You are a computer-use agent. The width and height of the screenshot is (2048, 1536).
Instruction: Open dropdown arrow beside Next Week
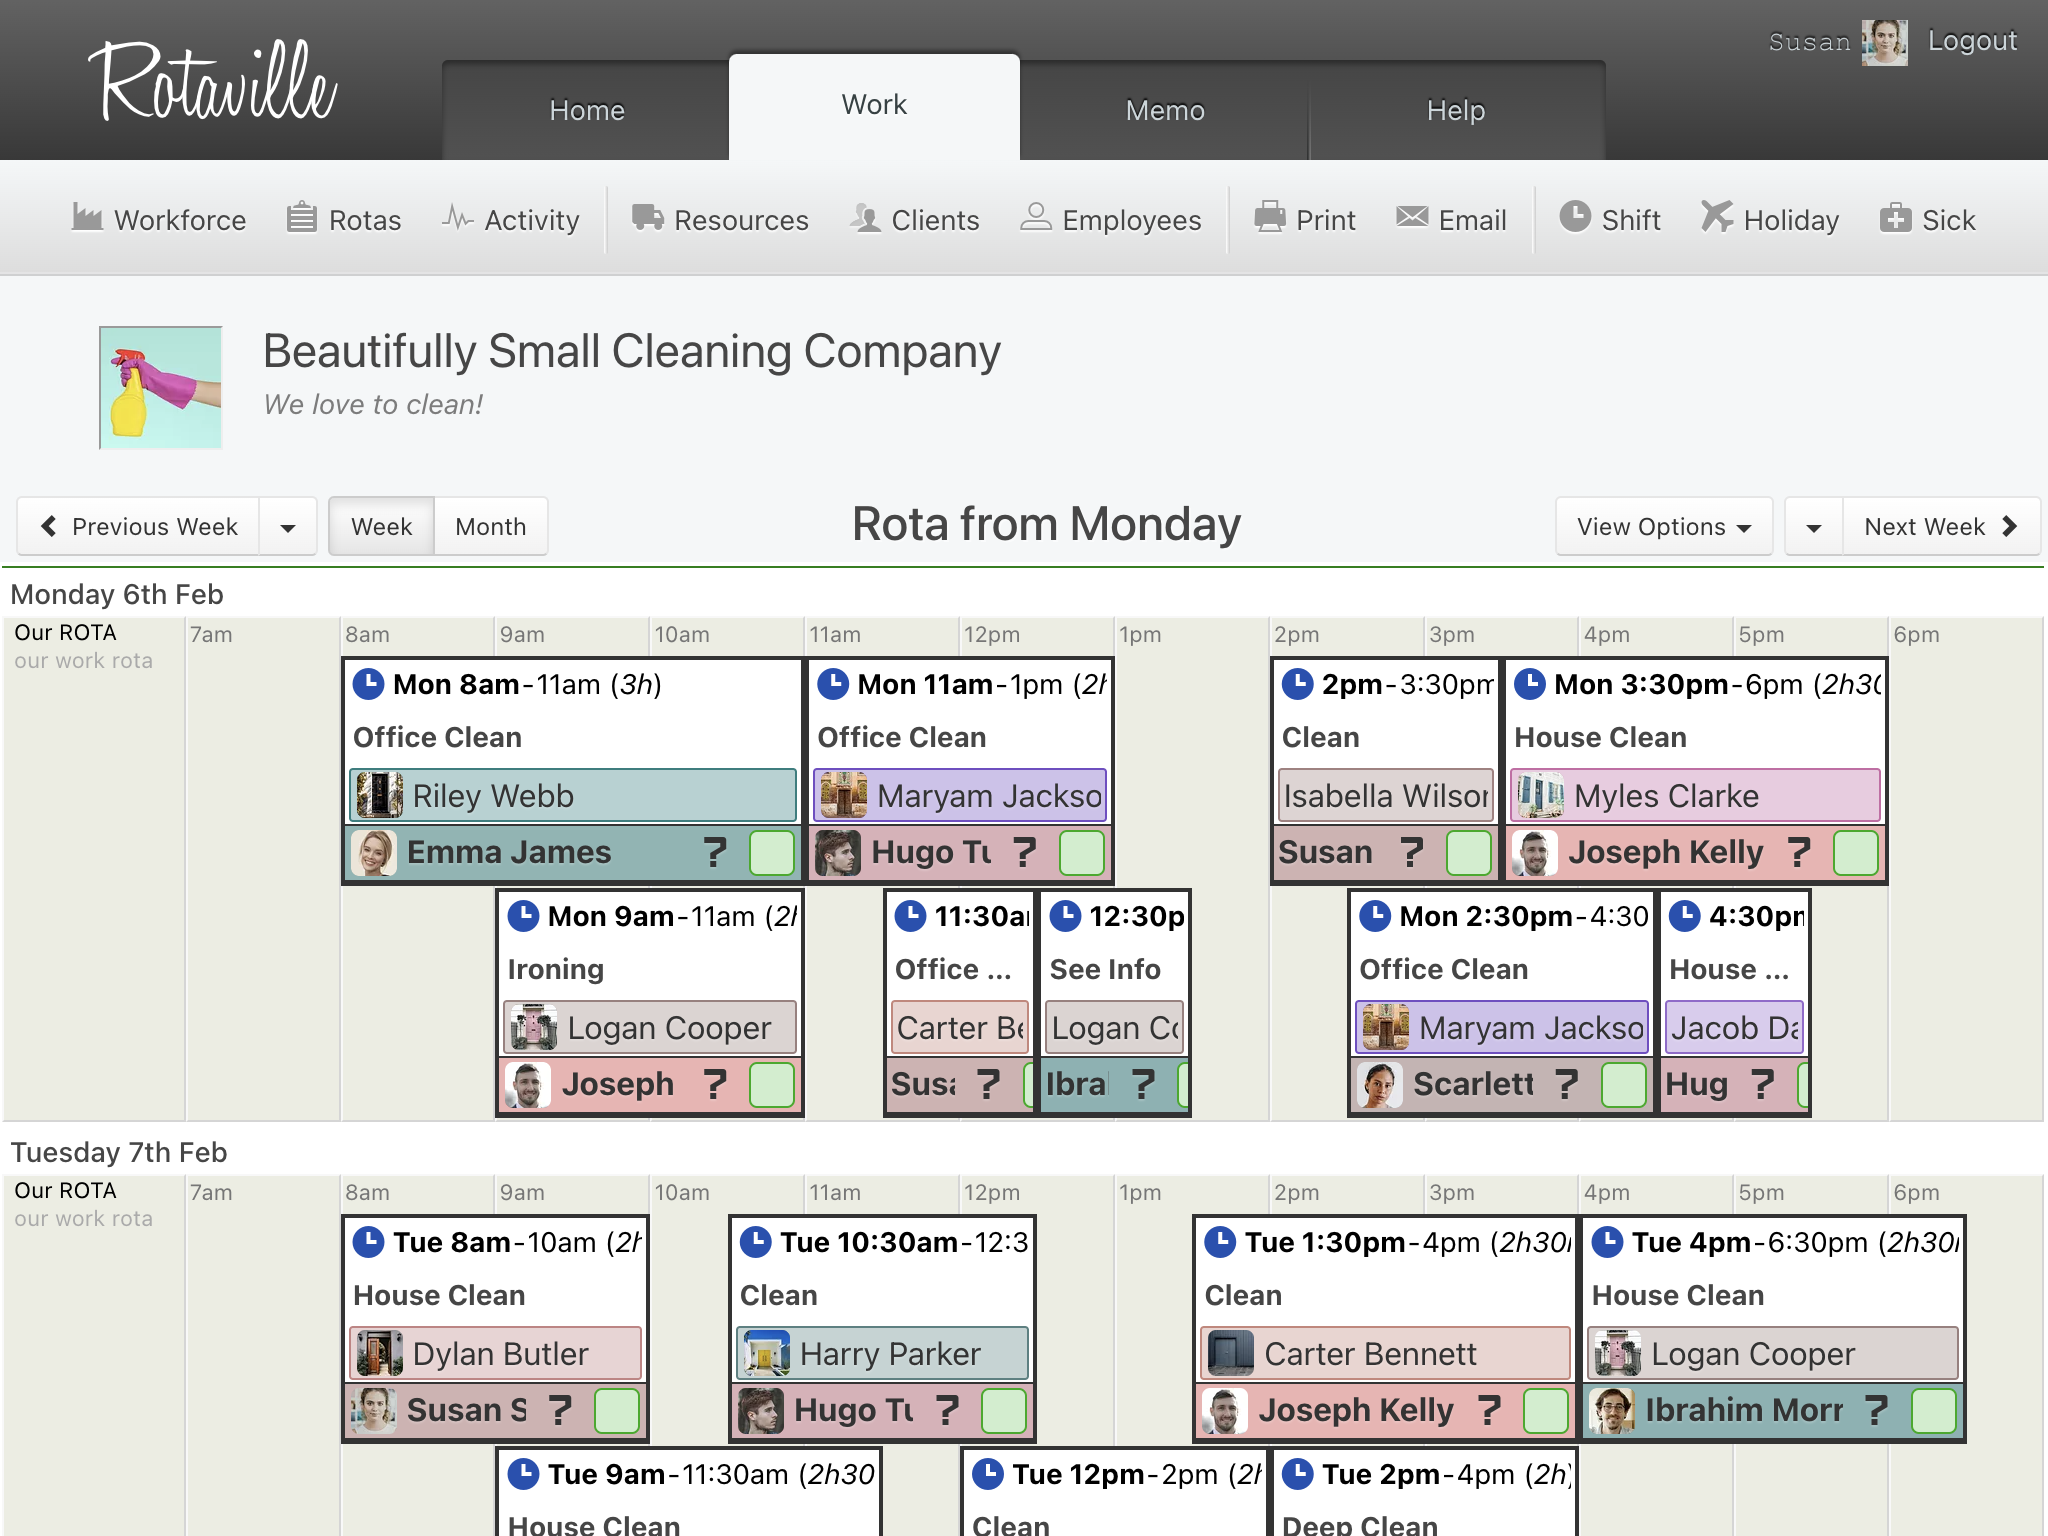coord(1814,526)
